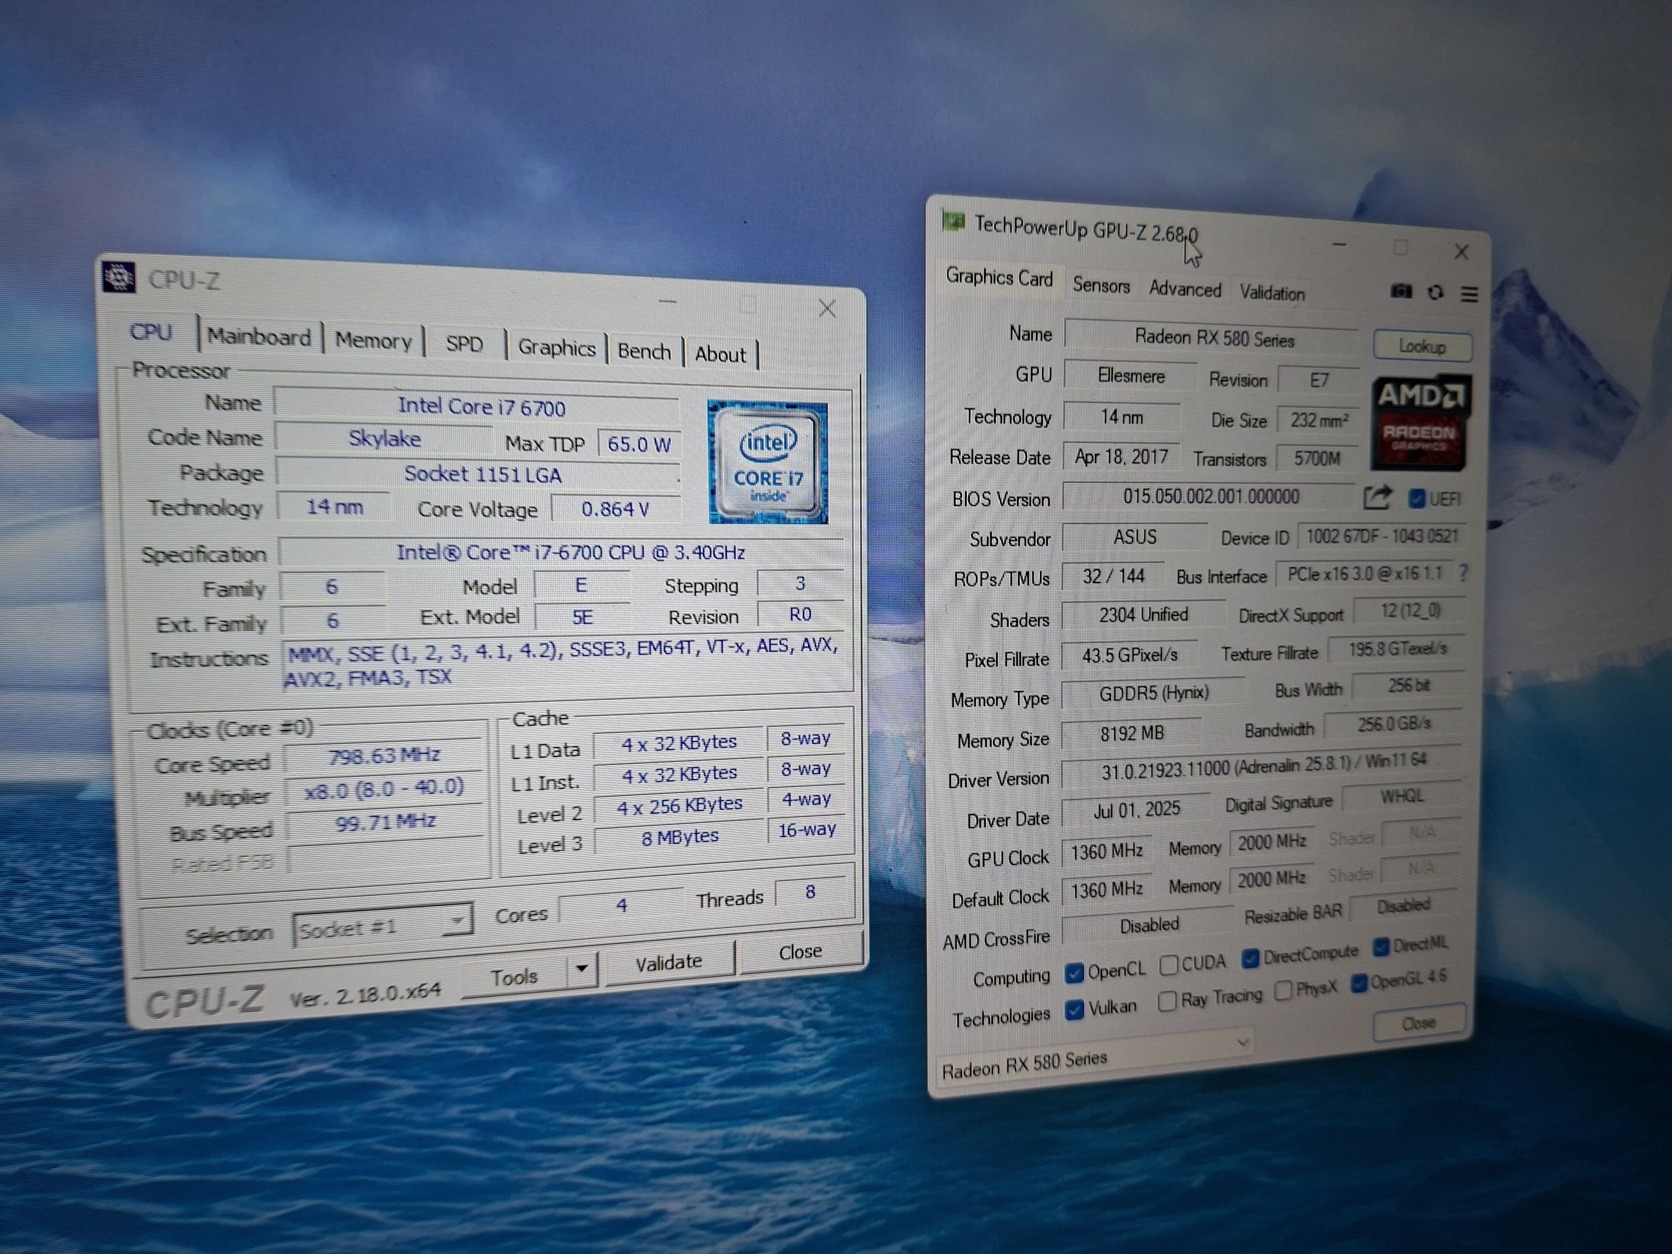Select the About tab in CPU-Z
This screenshot has height=1254, width=1672.
[720, 354]
